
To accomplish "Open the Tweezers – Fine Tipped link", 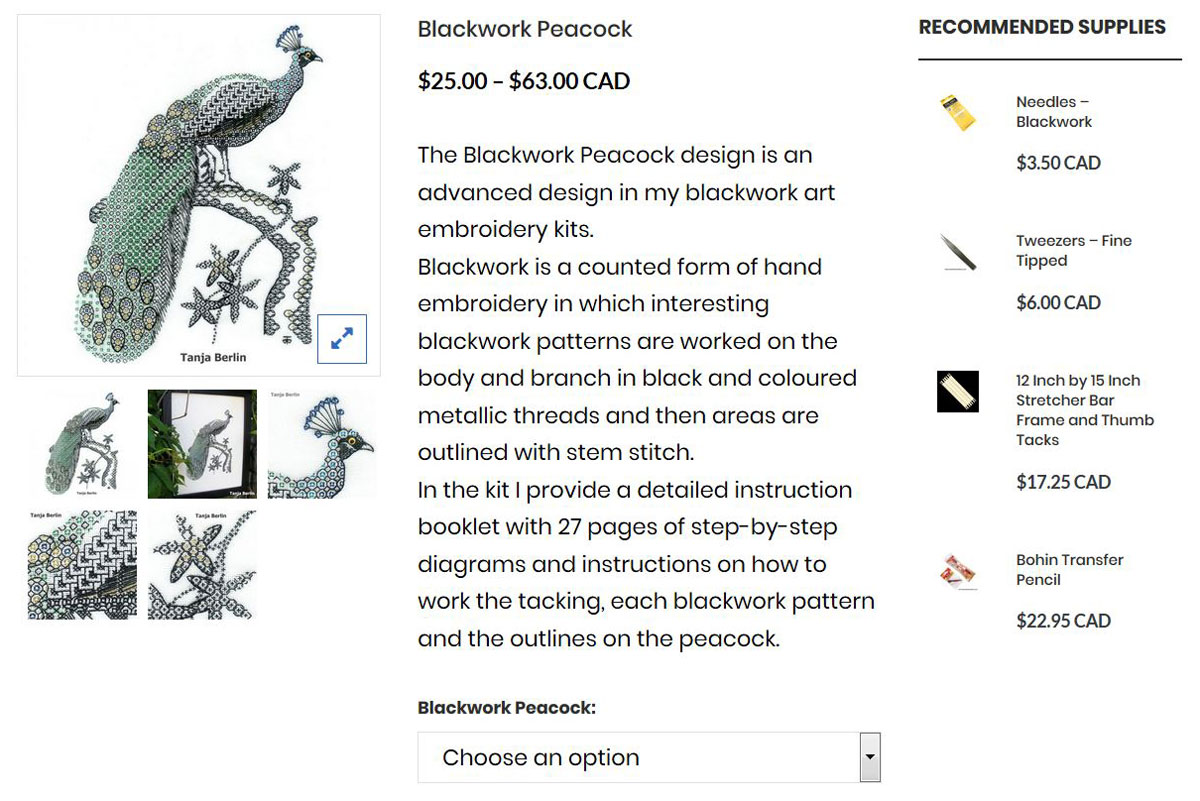I will 1073,251.
